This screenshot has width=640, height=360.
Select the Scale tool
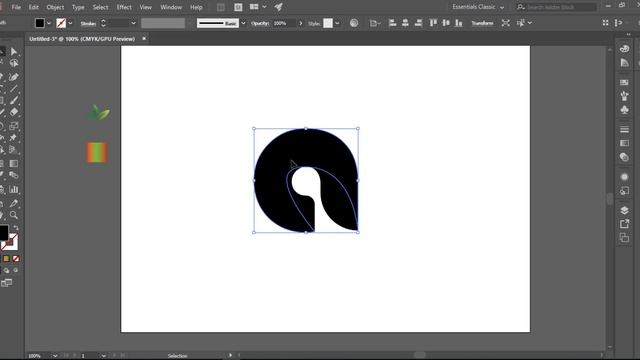click(13, 126)
